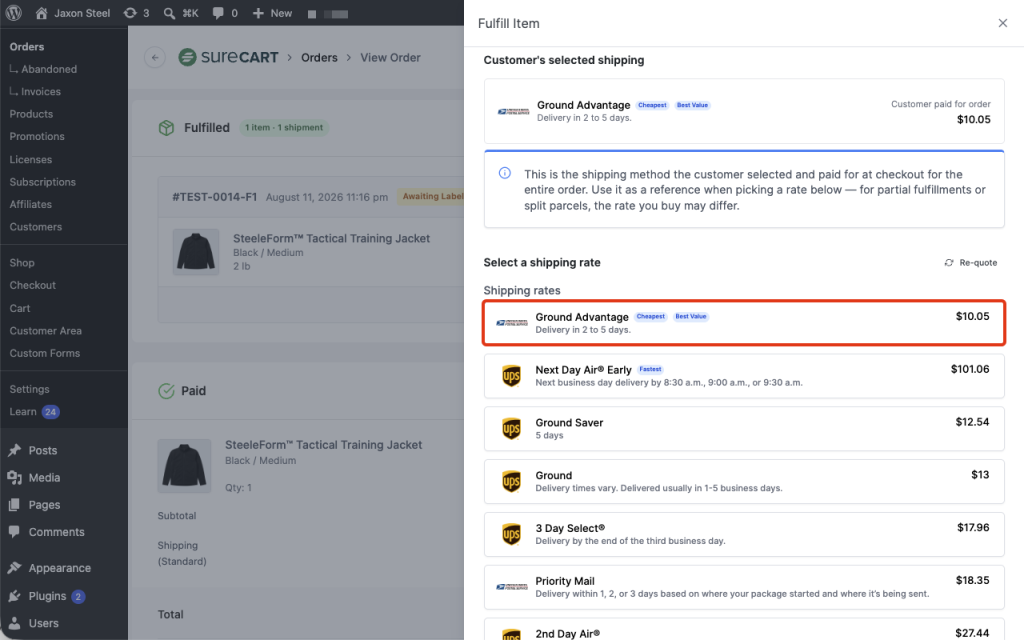This screenshot has width=1024, height=640.
Task: Click the WordPress logo in admin bar
Action: (14, 13)
